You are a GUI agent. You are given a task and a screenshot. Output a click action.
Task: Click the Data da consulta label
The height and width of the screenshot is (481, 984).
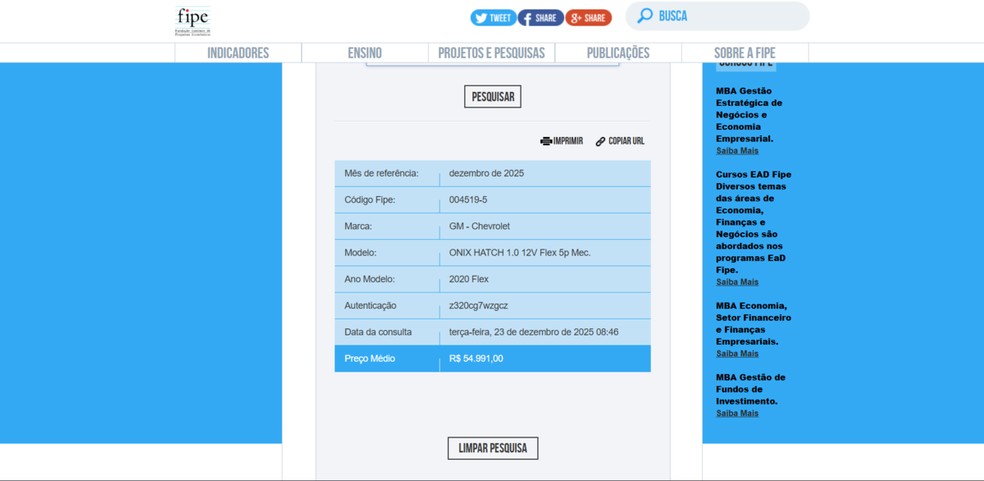pyautogui.click(x=378, y=332)
